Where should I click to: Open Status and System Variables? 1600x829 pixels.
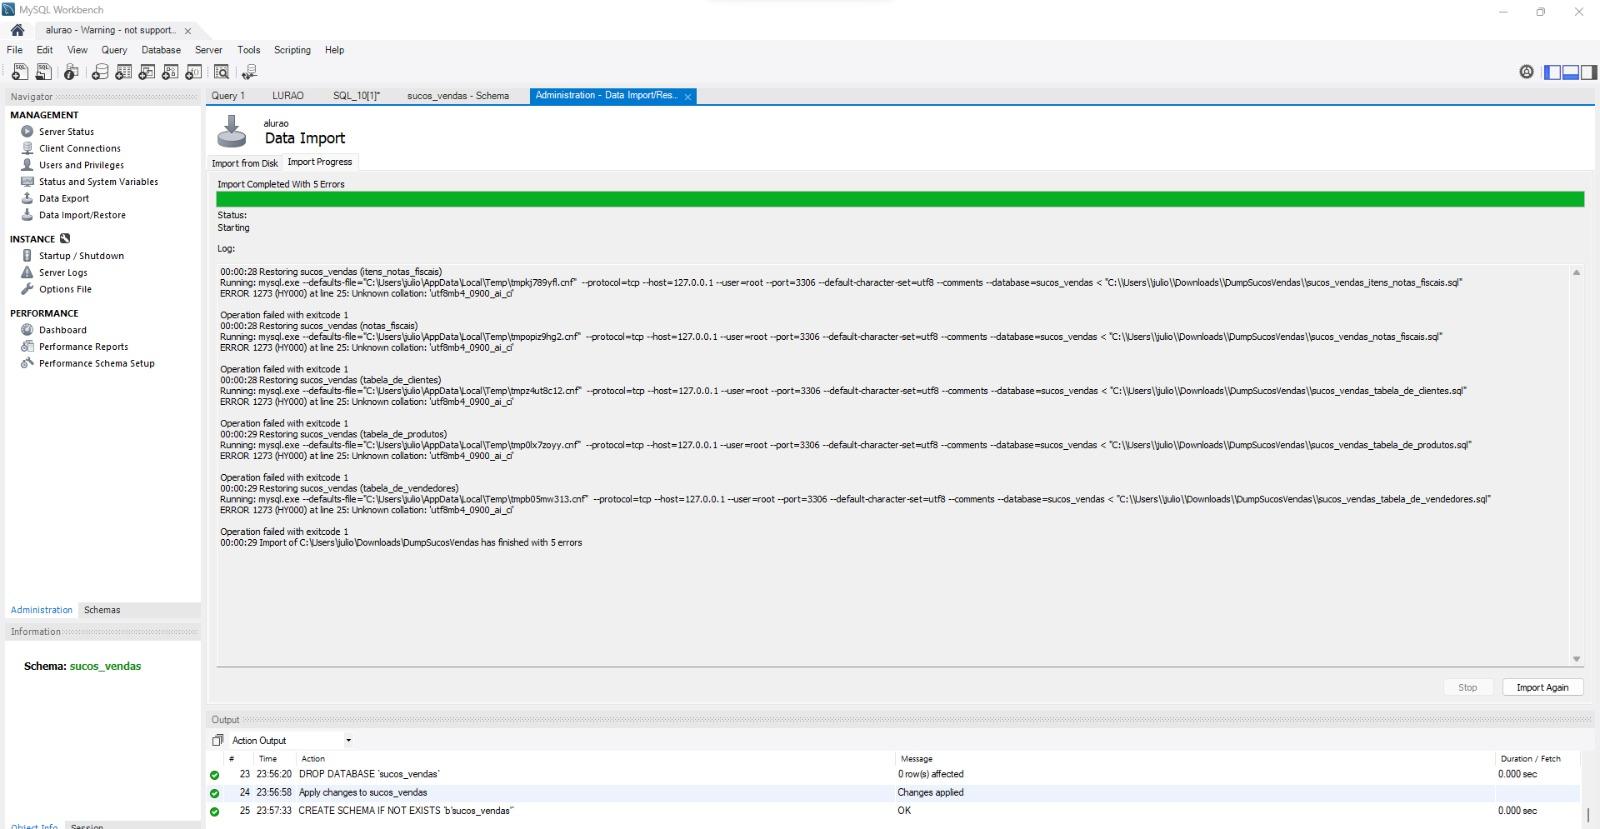point(98,182)
